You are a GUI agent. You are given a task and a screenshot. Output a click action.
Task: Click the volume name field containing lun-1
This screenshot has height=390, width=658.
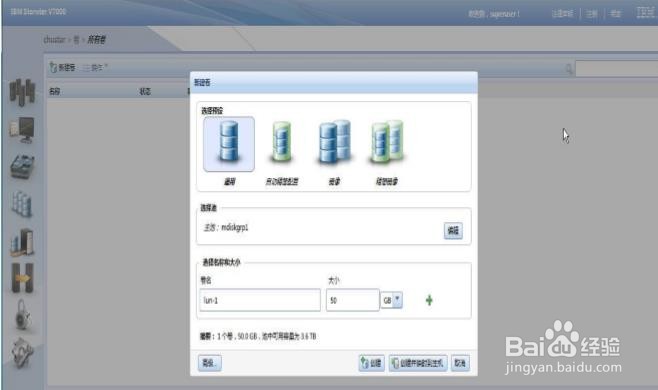tap(260, 300)
